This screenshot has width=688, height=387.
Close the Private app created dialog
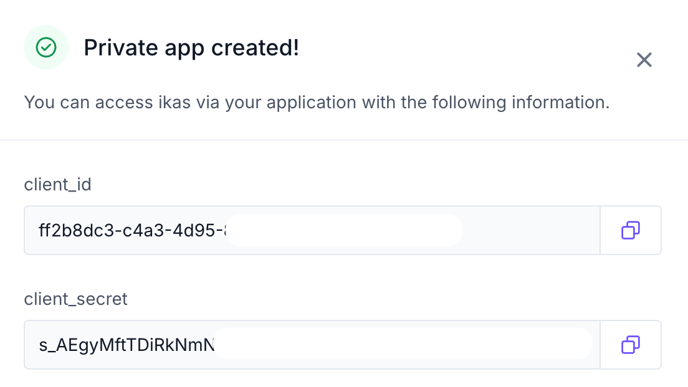644,60
